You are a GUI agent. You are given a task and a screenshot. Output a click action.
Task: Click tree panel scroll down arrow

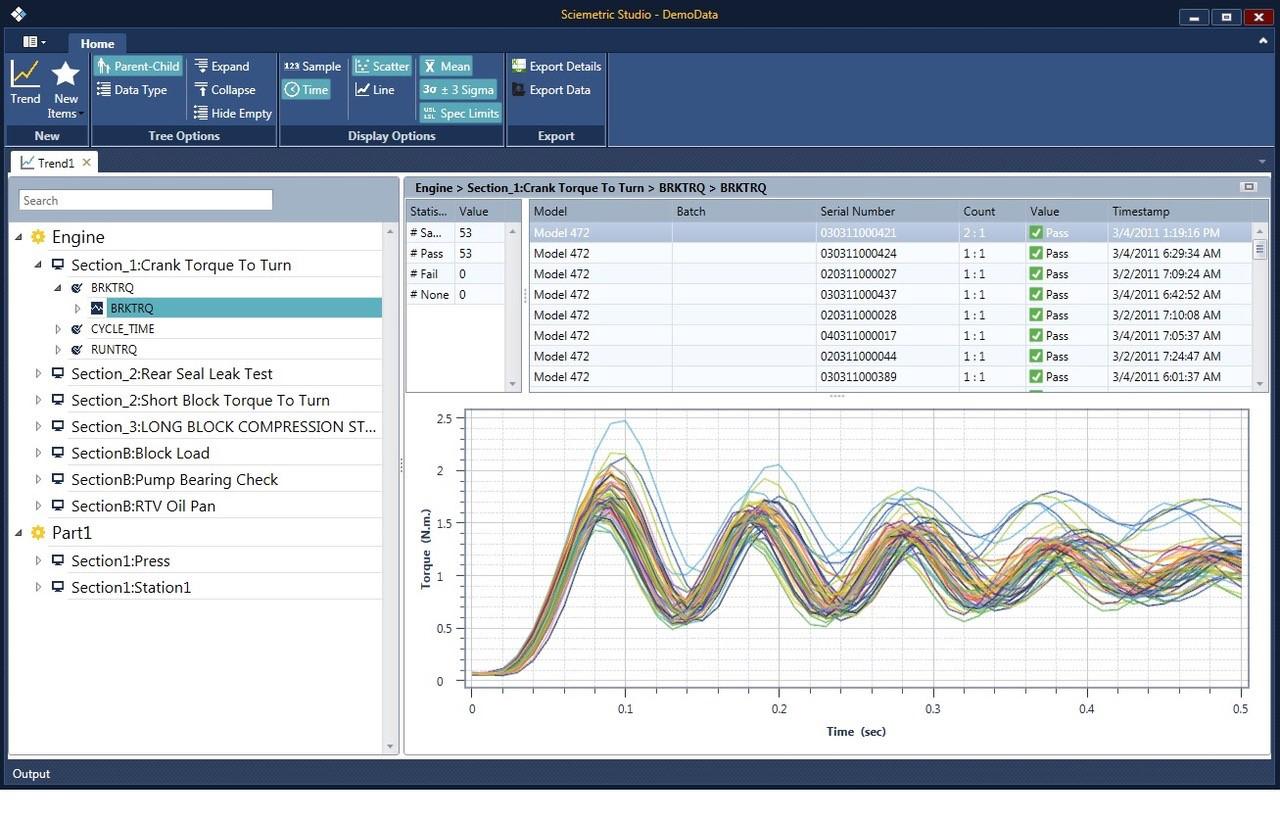tap(390, 746)
